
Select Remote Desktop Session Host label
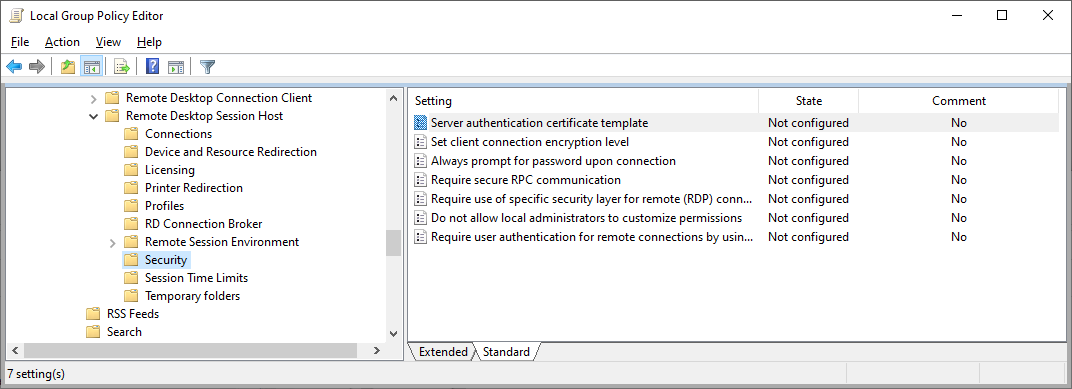click(x=204, y=116)
